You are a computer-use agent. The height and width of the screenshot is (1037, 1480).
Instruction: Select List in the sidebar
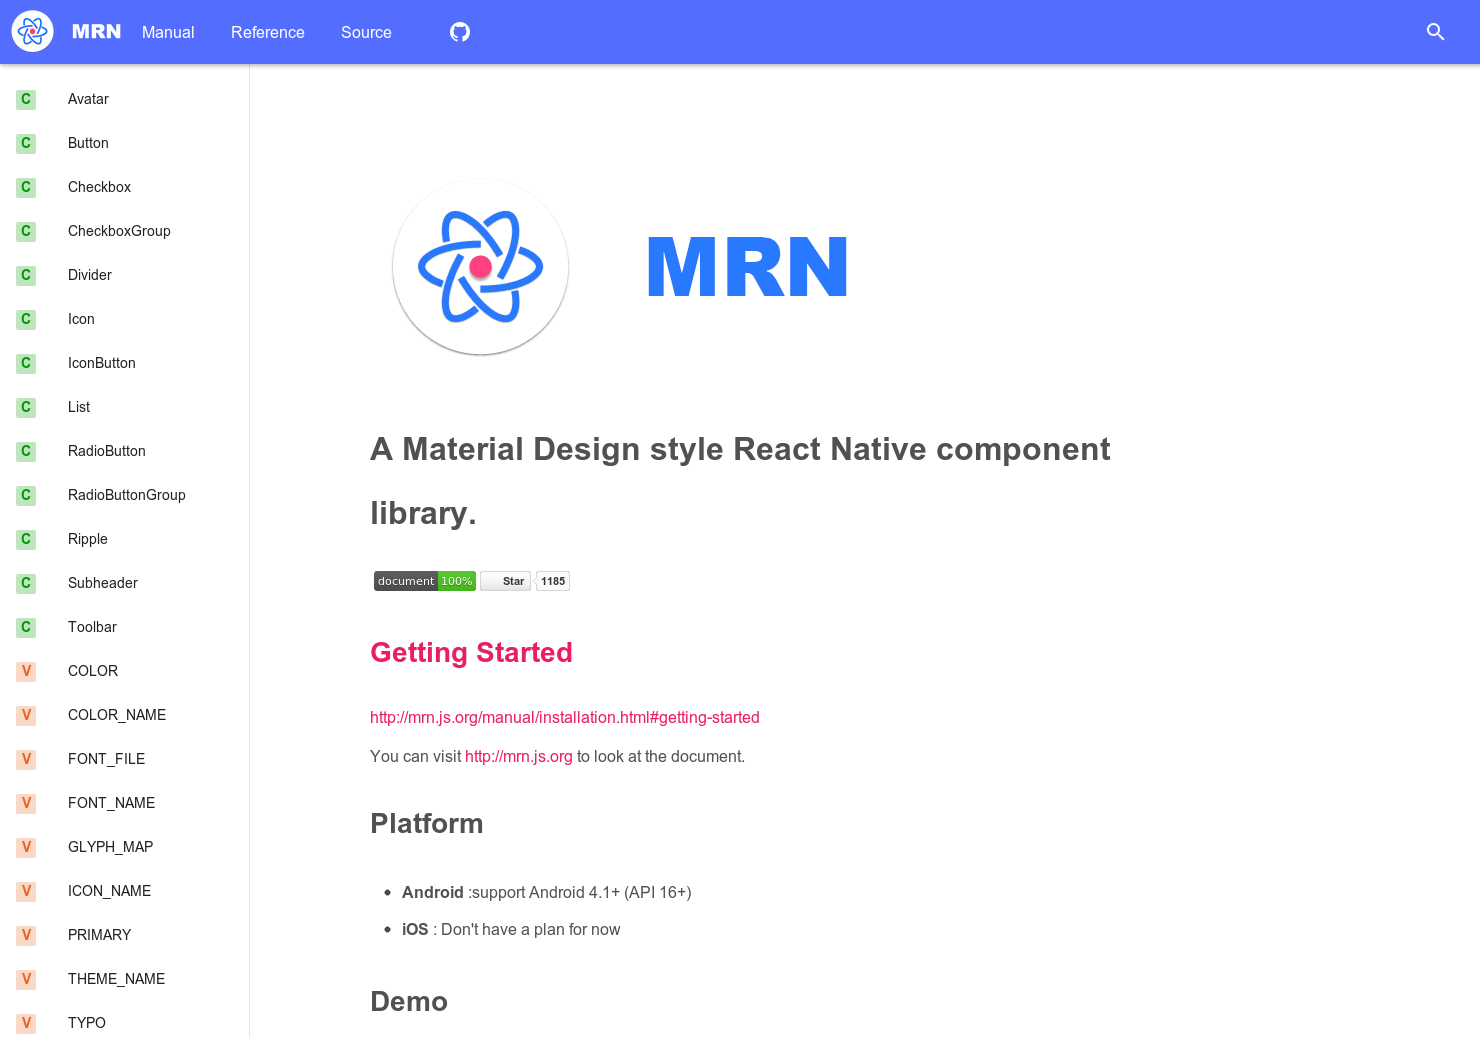(x=79, y=407)
